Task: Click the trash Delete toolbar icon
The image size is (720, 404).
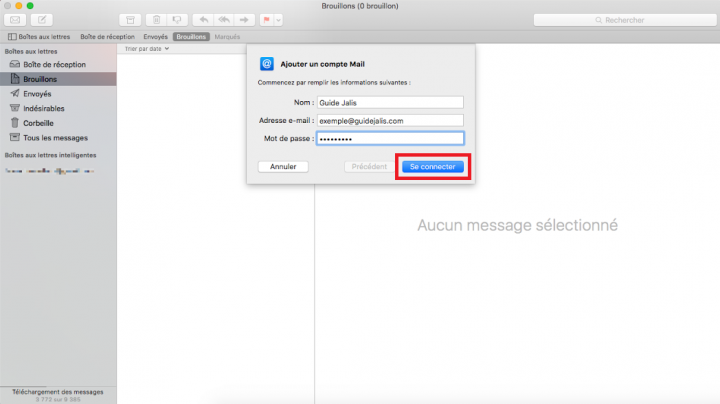Action: coord(157,19)
